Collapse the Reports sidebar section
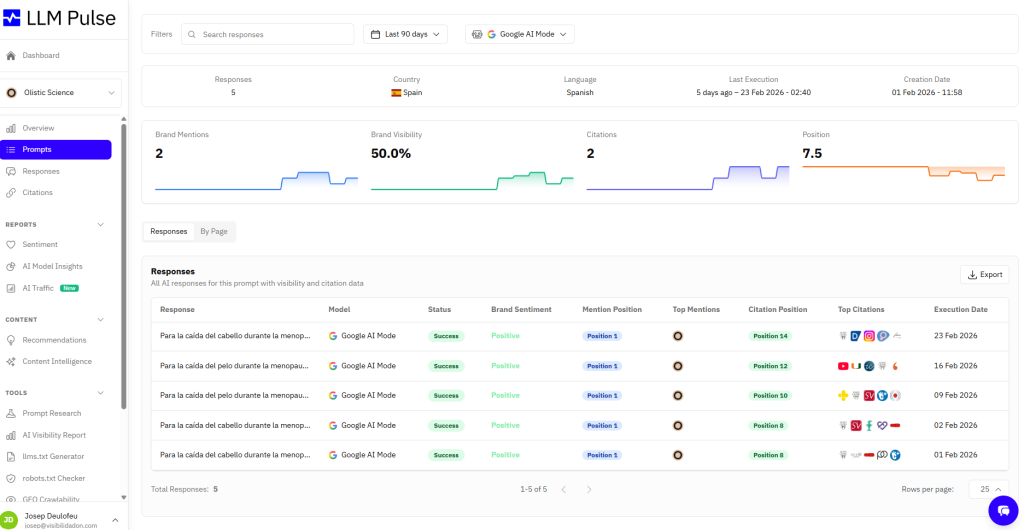 (100, 224)
